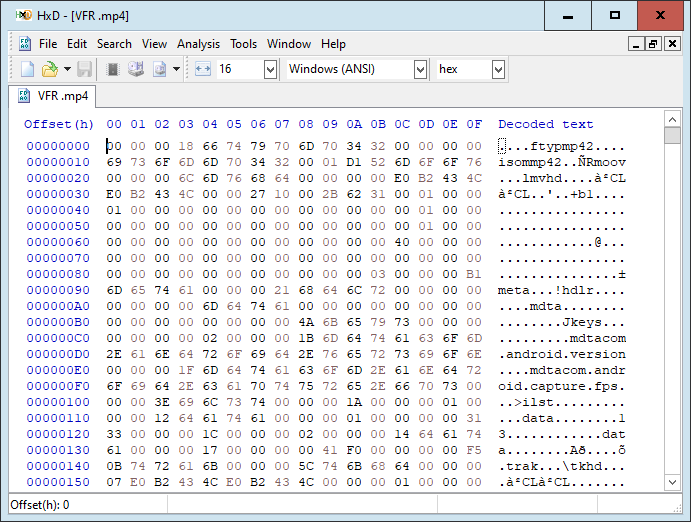
Task: Open the Search menu
Action: (114, 44)
